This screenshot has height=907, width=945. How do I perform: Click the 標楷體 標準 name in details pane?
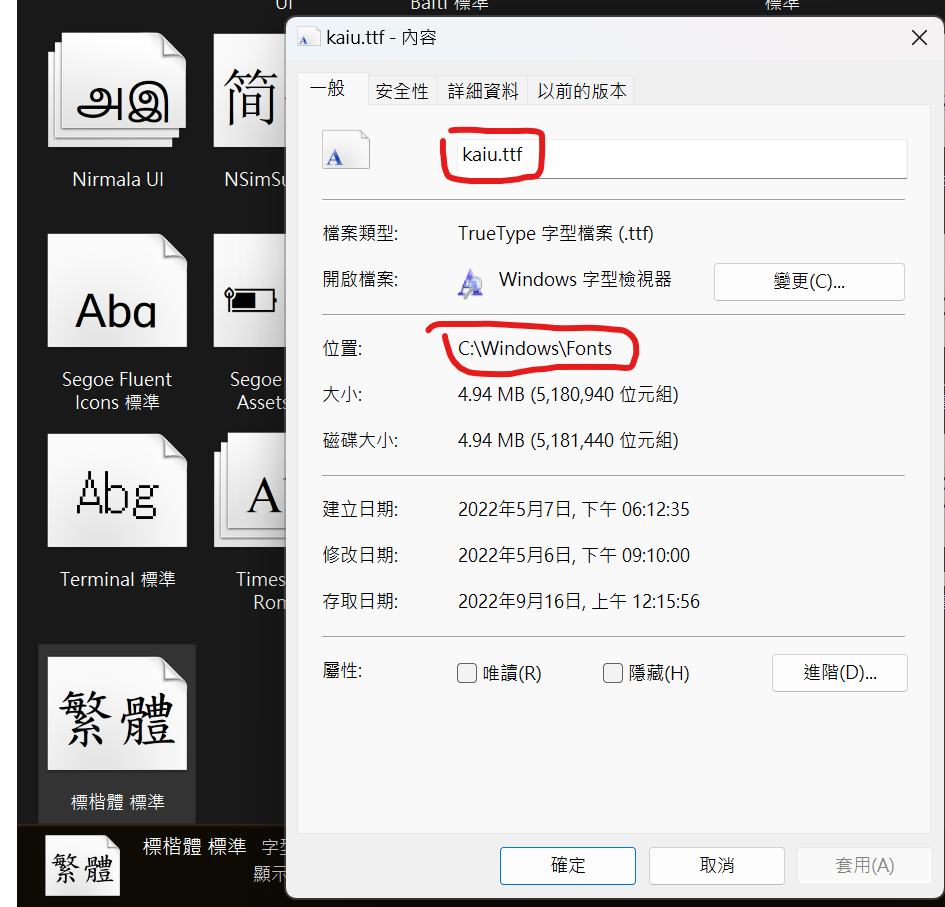(195, 846)
